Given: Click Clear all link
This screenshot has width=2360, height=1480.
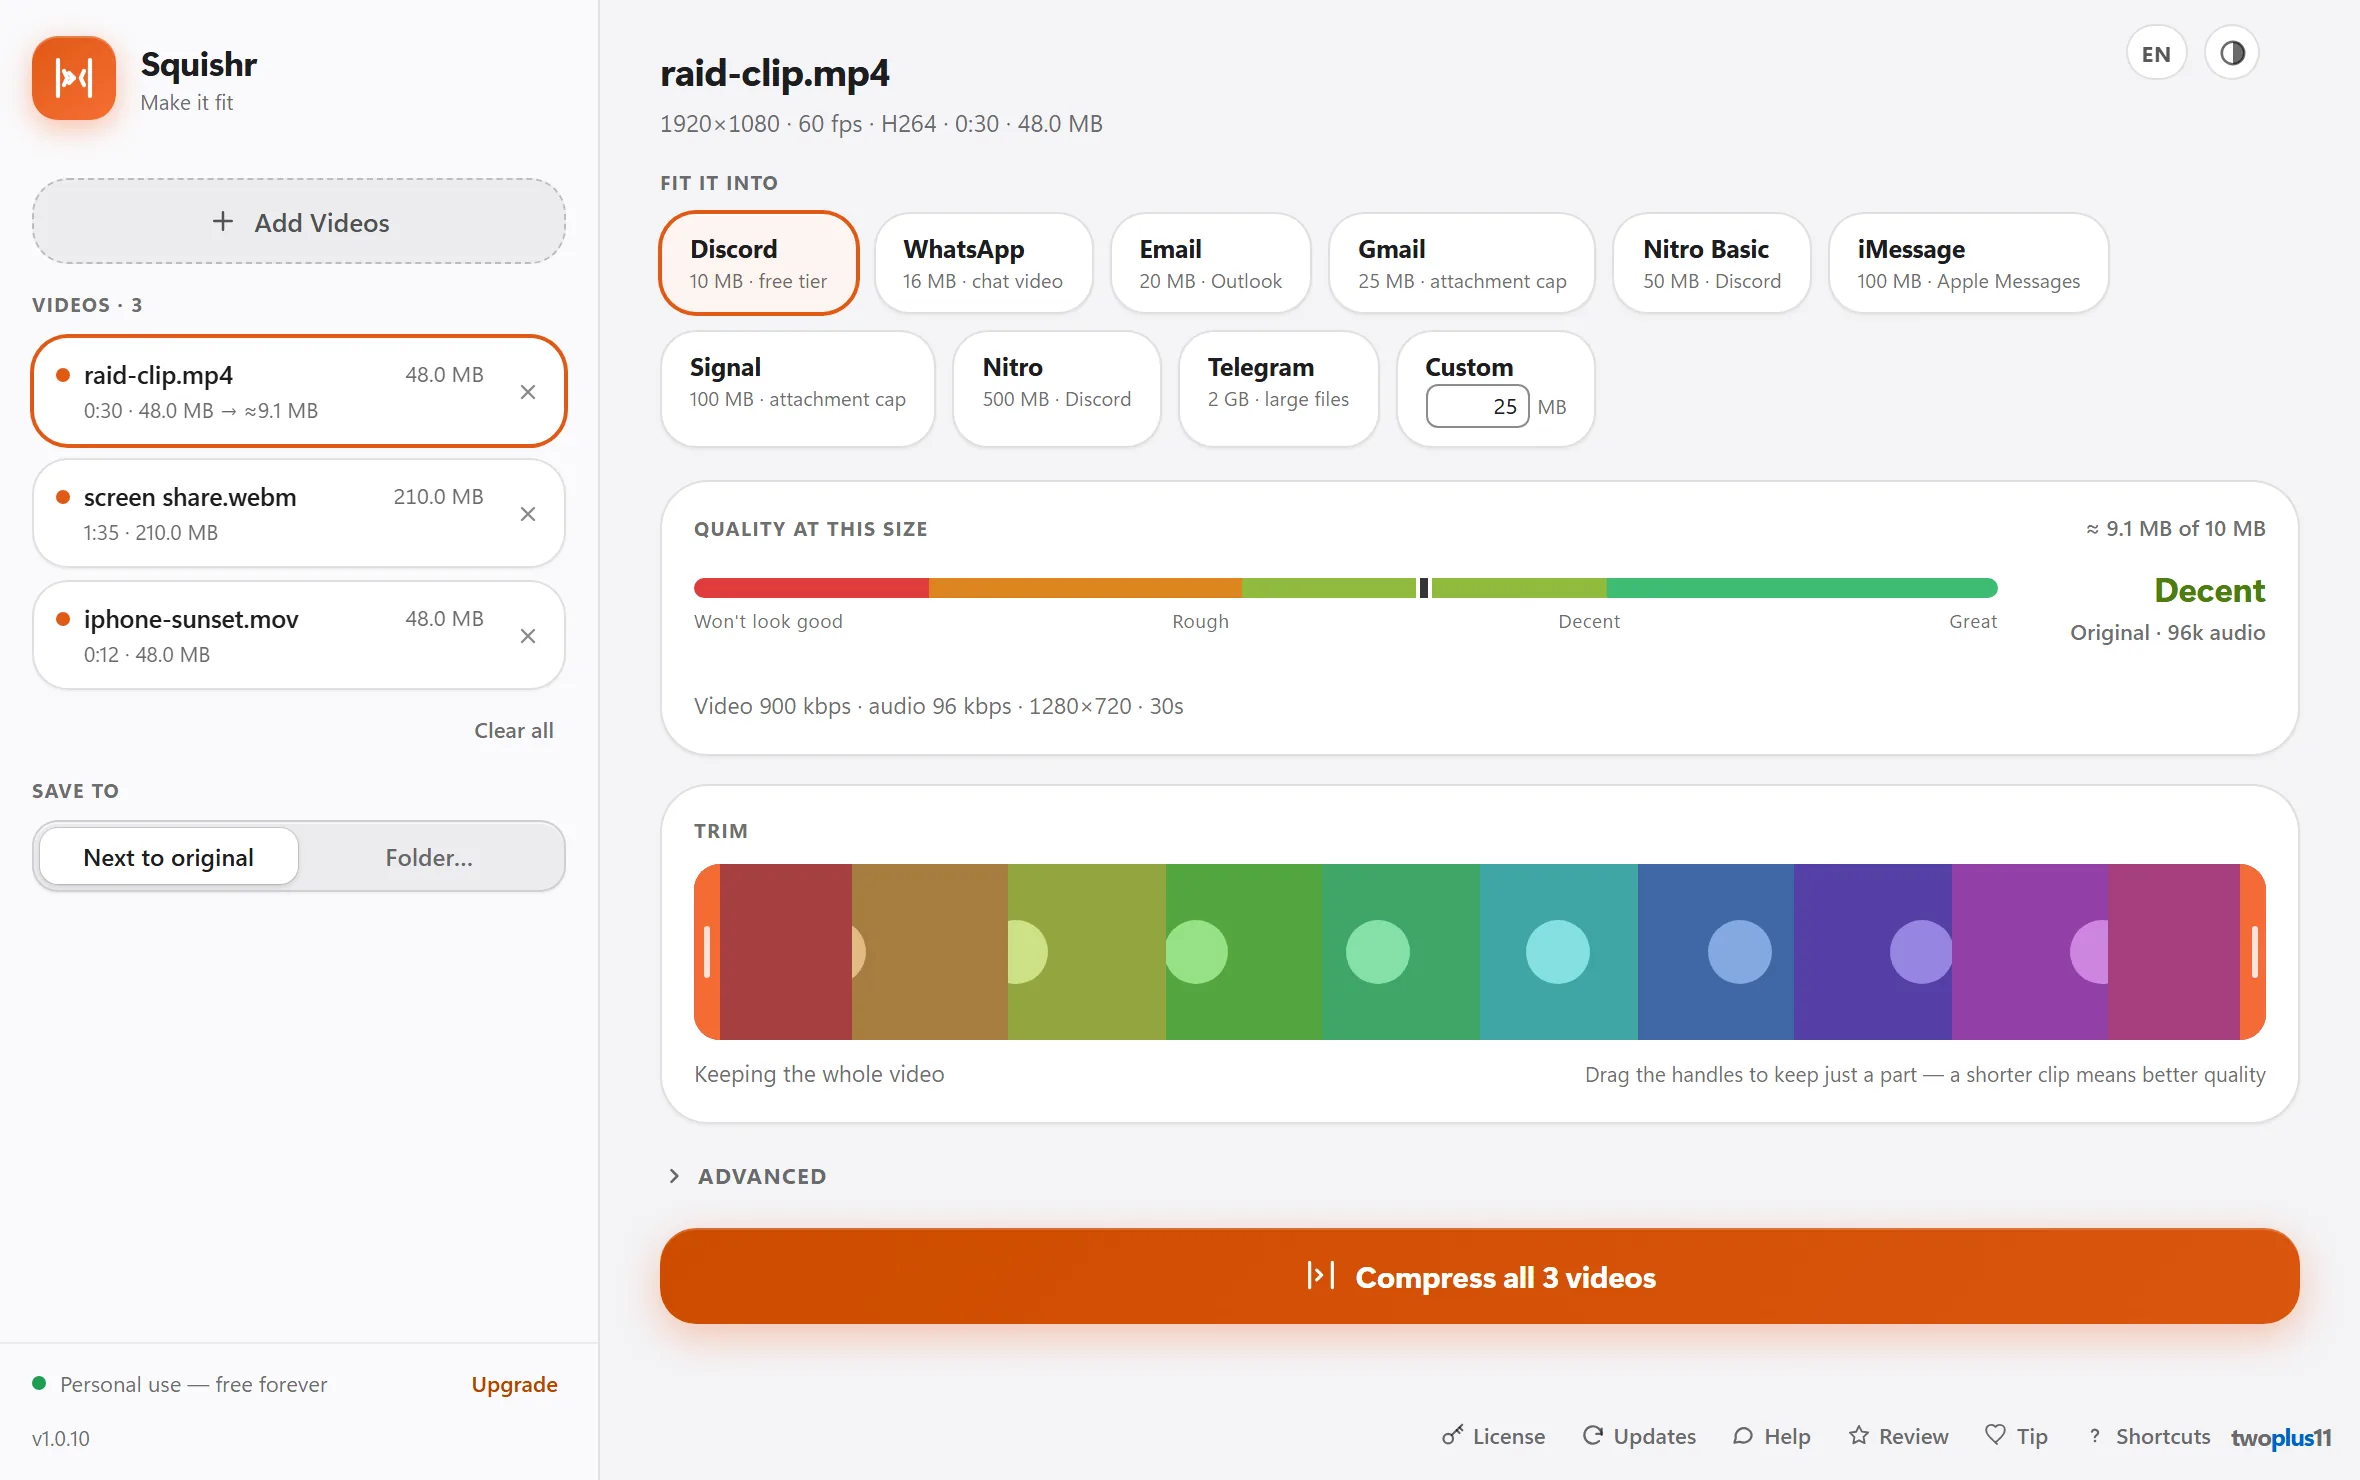Looking at the screenshot, I should (513, 731).
